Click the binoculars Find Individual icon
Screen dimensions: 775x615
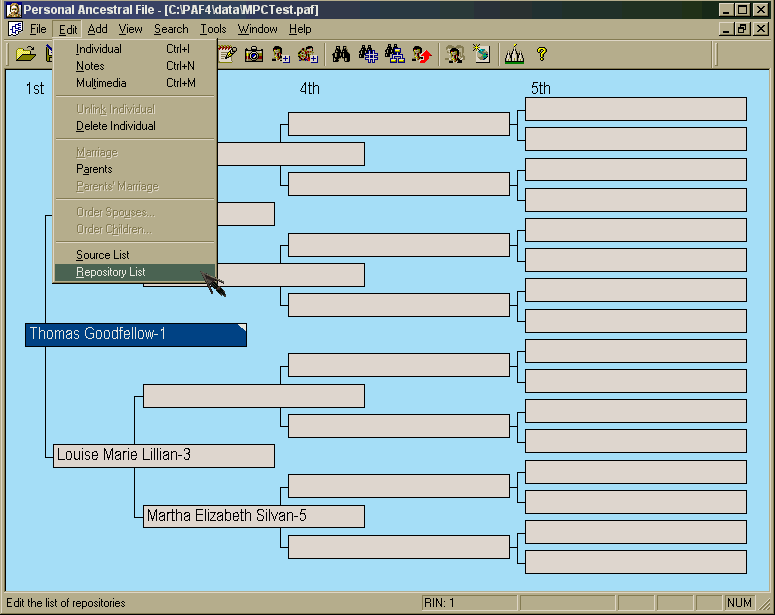click(x=341, y=54)
